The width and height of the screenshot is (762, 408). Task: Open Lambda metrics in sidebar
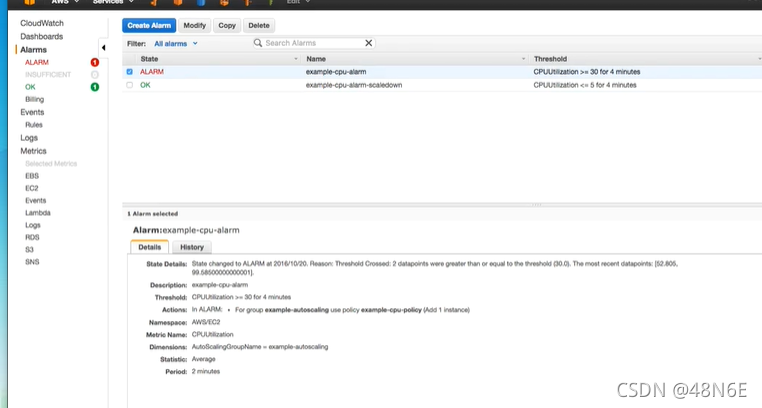[x=37, y=213]
